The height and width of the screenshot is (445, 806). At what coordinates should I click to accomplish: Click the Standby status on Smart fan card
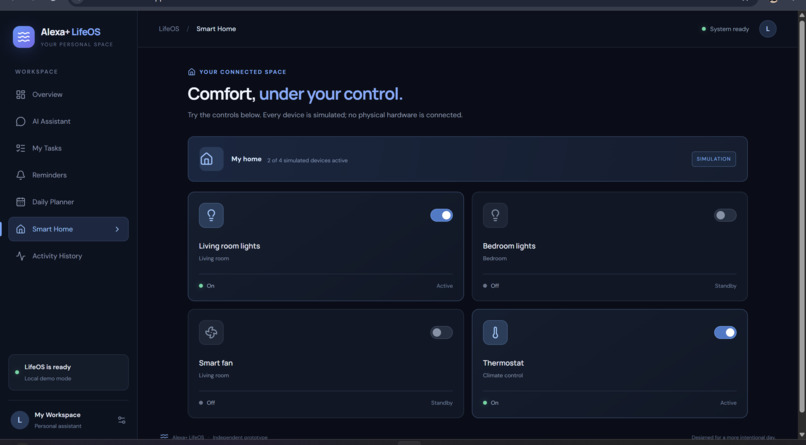pyautogui.click(x=442, y=403)
